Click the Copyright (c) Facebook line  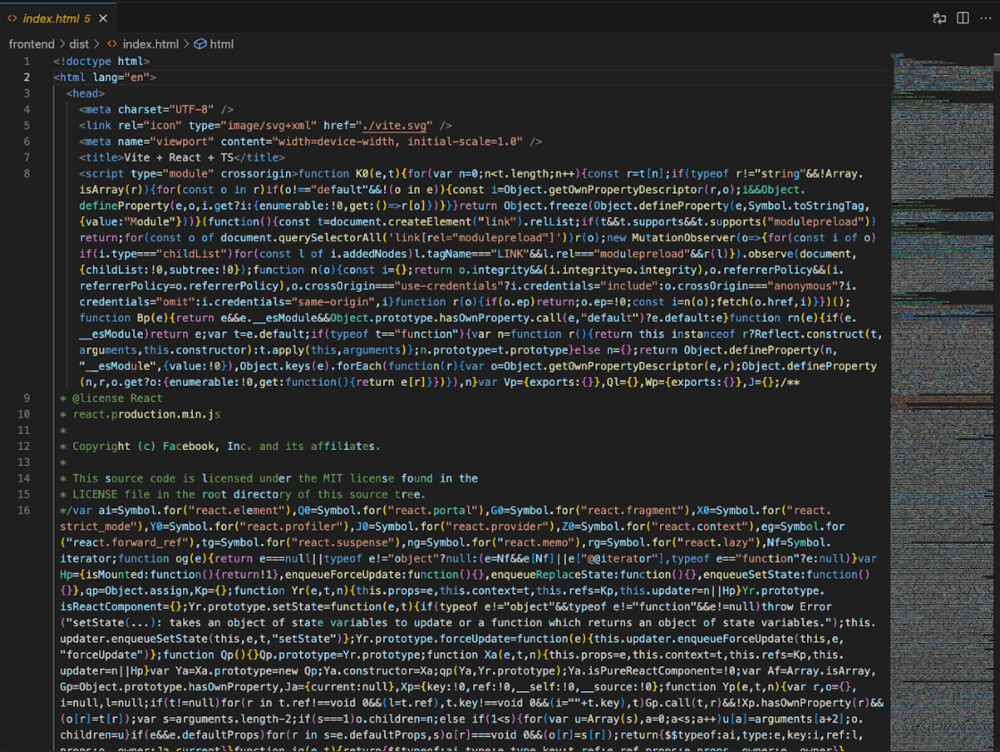220,446
